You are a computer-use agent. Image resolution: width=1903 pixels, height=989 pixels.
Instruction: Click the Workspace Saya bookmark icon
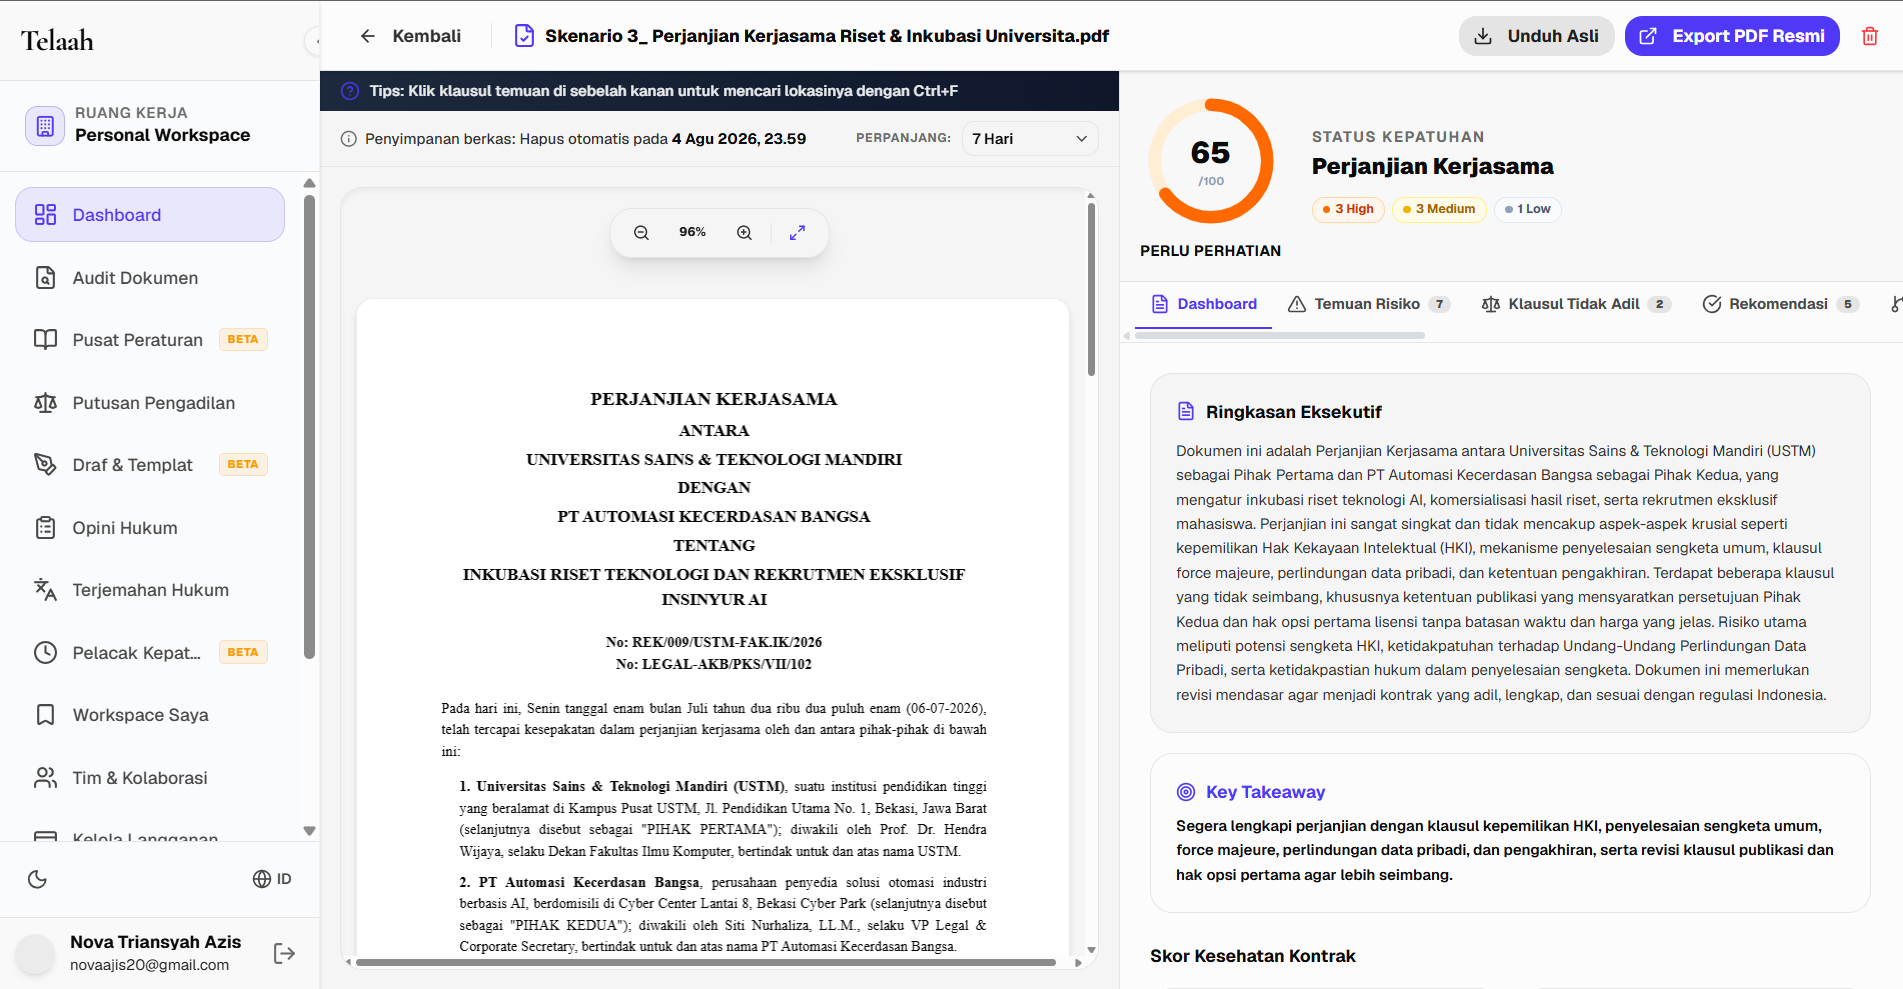coord(45,715)
